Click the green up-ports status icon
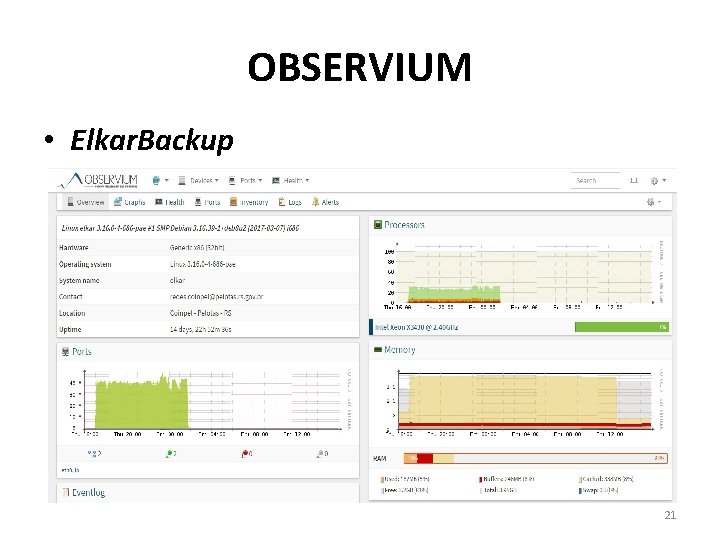This screenshot has width=720, height=540. pos(169,454)
